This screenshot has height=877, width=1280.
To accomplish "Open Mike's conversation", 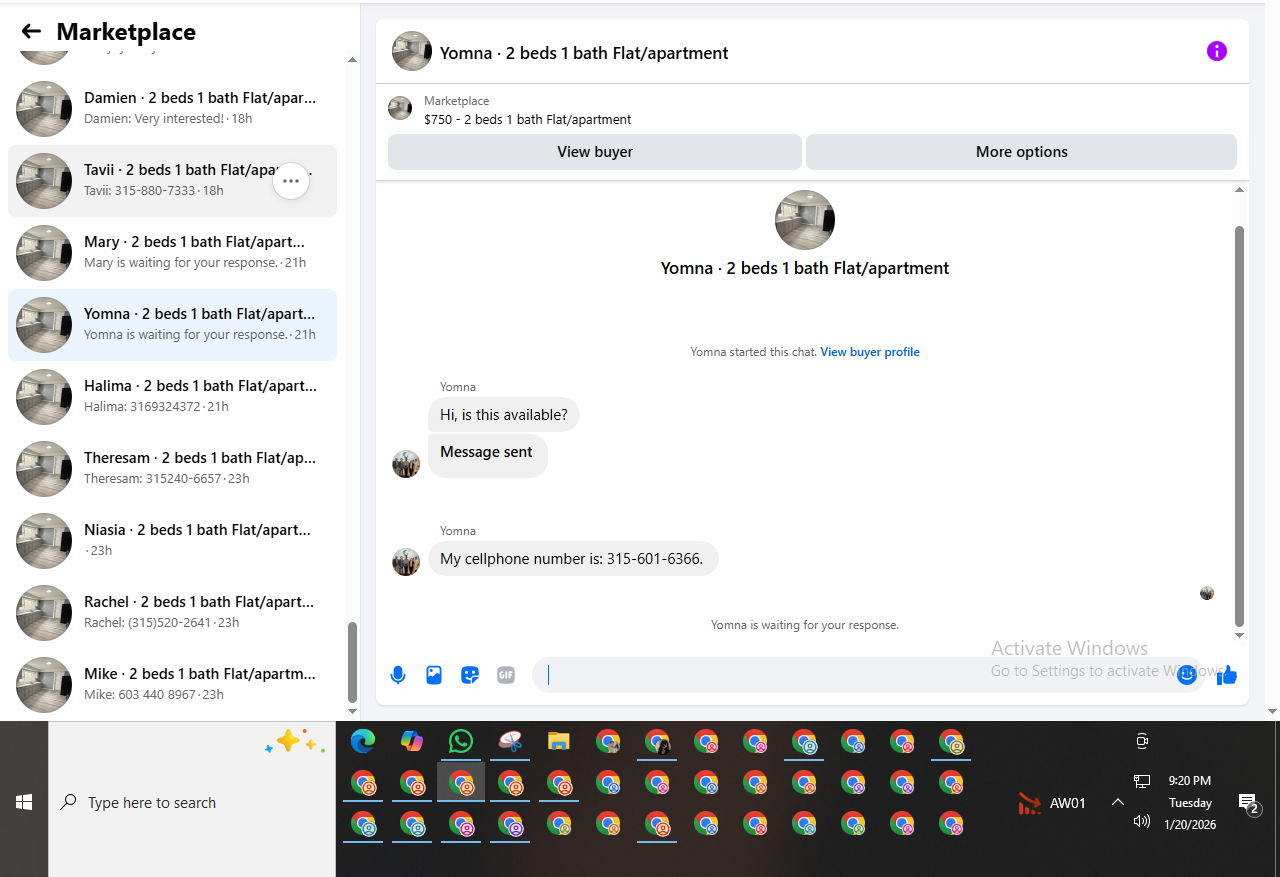I will click(x=172, y=685).
